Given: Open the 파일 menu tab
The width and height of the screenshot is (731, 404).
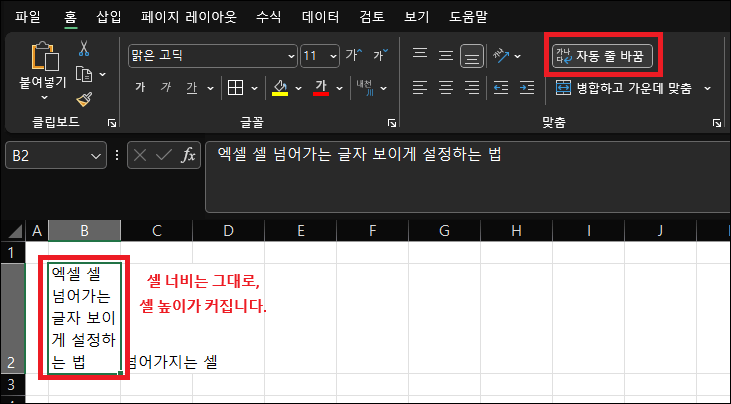Looking at the screenshot, I should pos(28,17).
